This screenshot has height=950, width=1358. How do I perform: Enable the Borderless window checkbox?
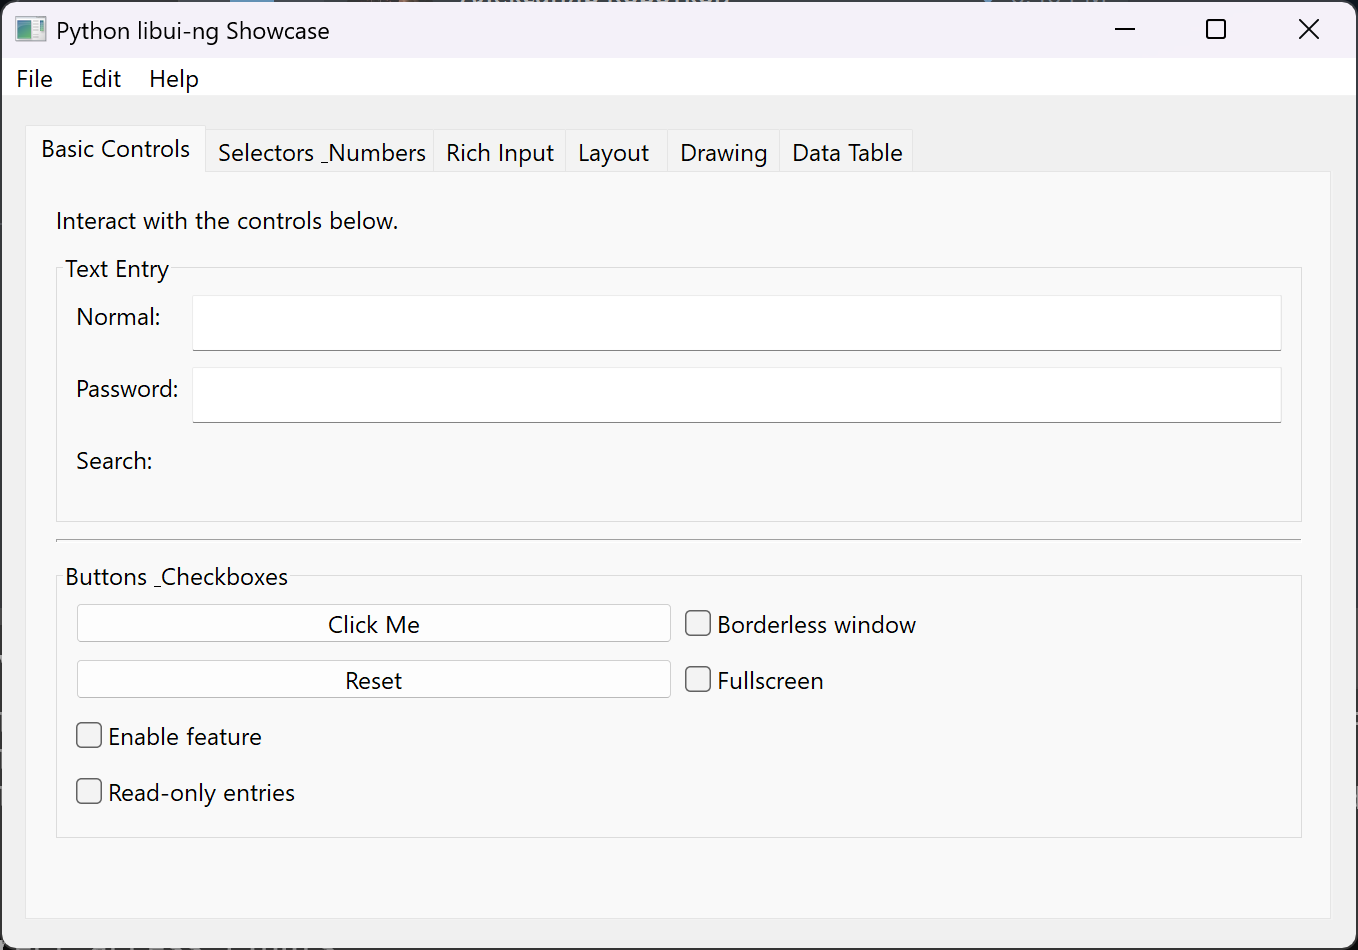pos(698,624)
